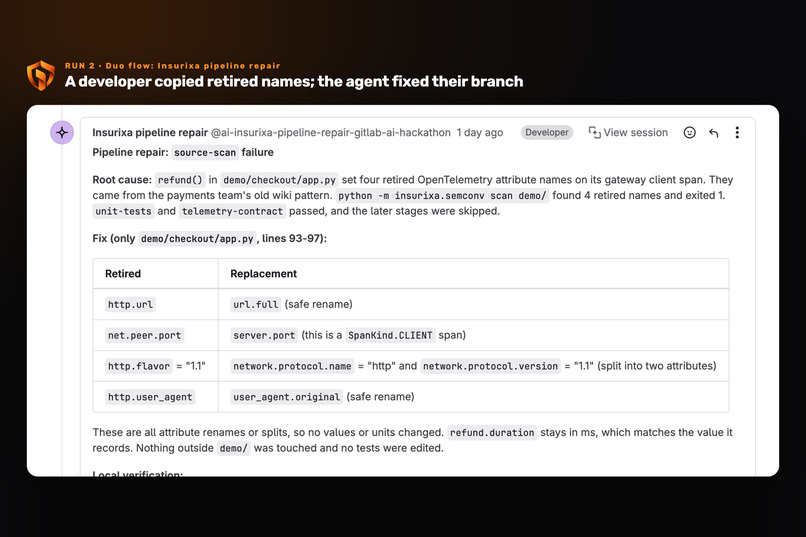Click the Insurixa pipeline repair author name
This screenshot has height=537, width=806.
point(150,133)
